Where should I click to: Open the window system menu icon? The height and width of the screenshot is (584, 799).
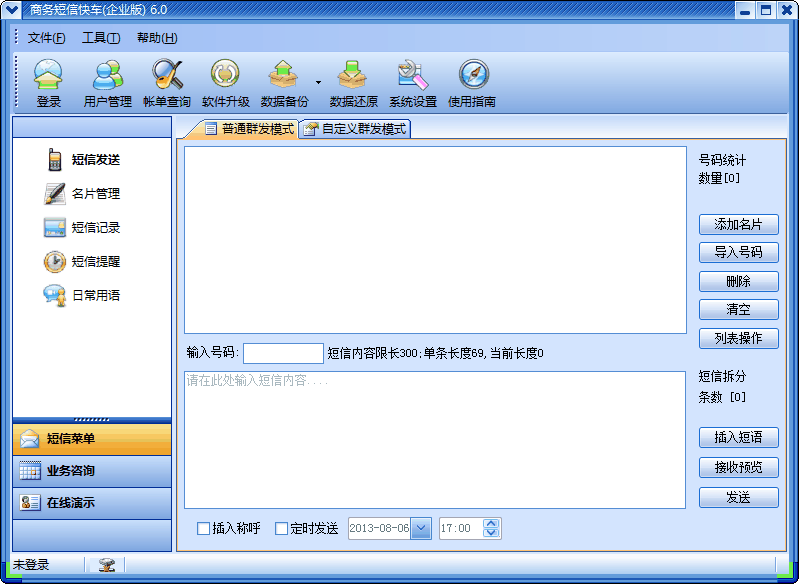click(11, 9)
